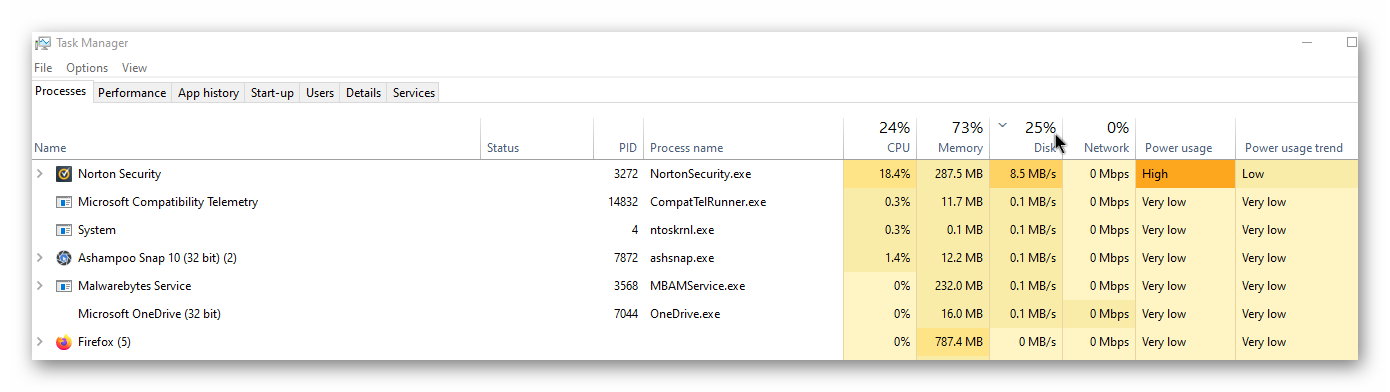Expand the Malwarebytes Service process group
The height and width of the screenshot is (392, 1390).
coord(40,286)
